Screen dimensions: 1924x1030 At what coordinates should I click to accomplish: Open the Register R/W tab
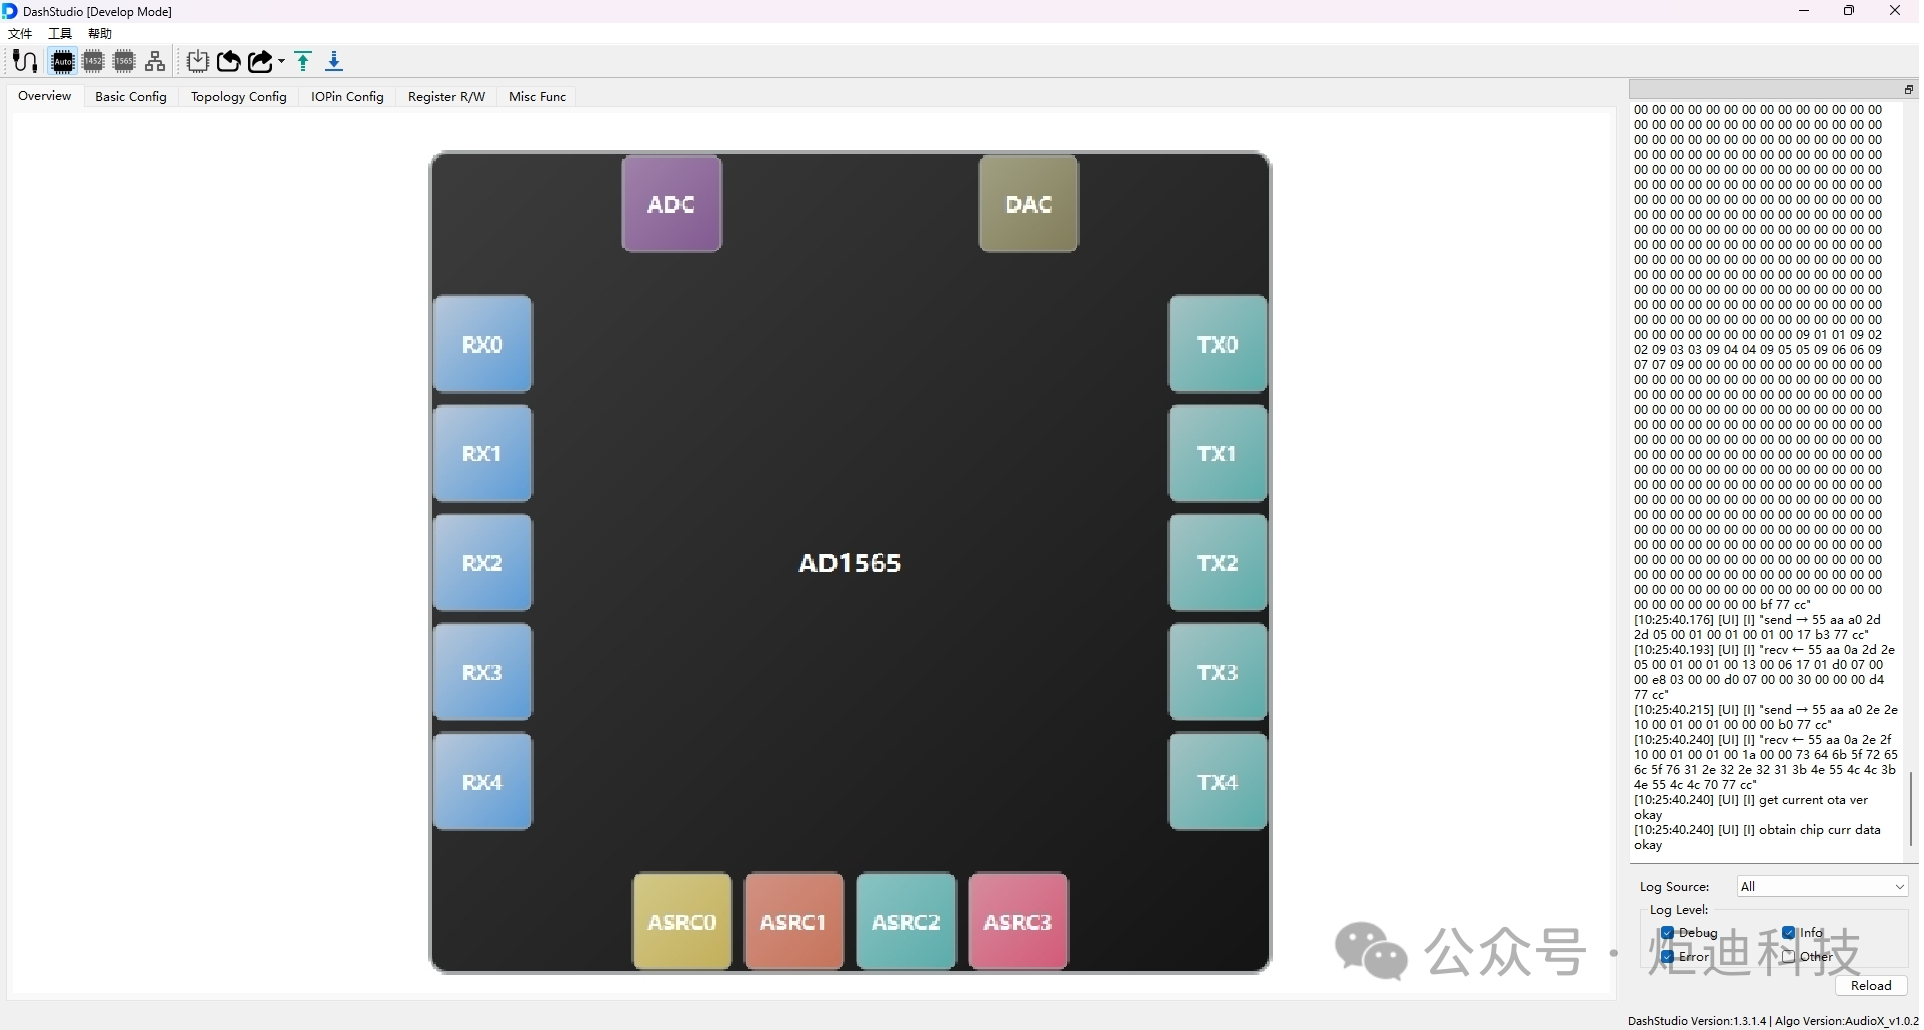pyautogui.click(x=446, y=97)
